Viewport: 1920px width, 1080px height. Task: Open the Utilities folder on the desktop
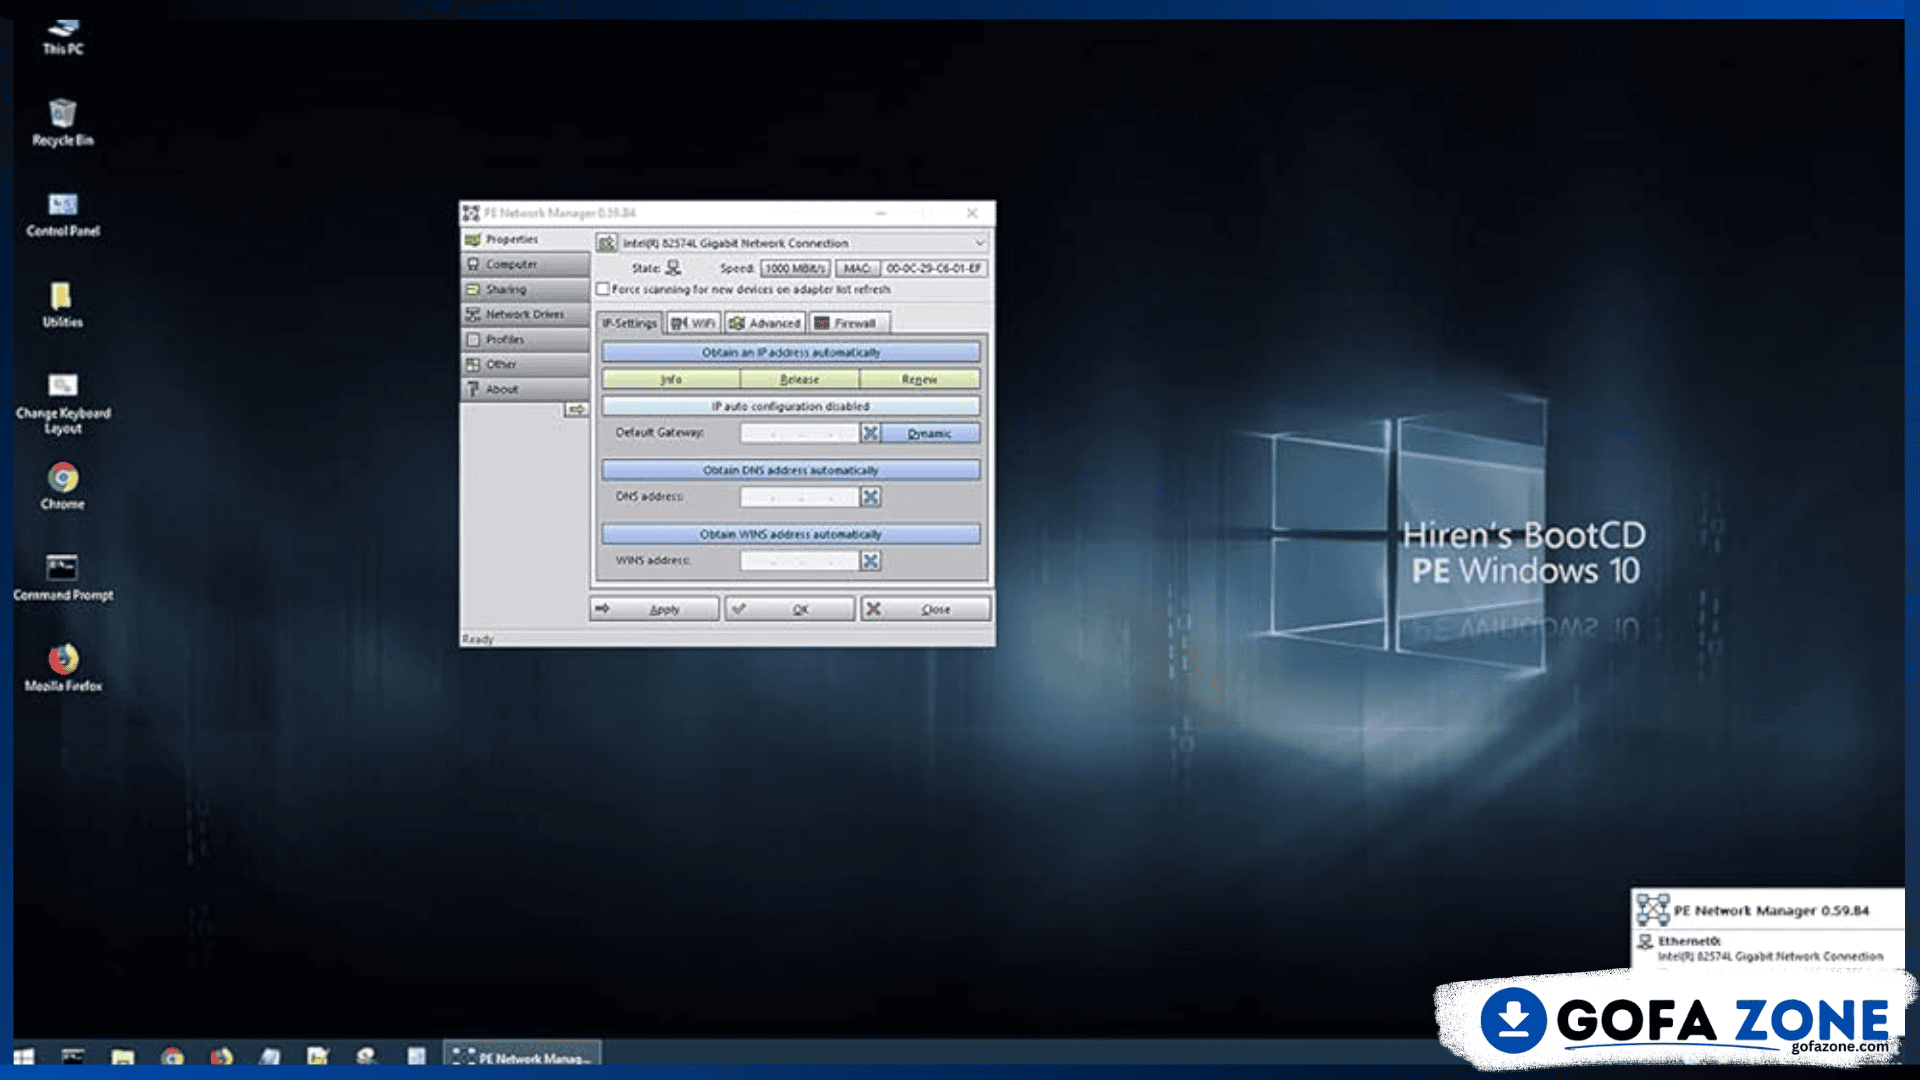click(62, 305)
